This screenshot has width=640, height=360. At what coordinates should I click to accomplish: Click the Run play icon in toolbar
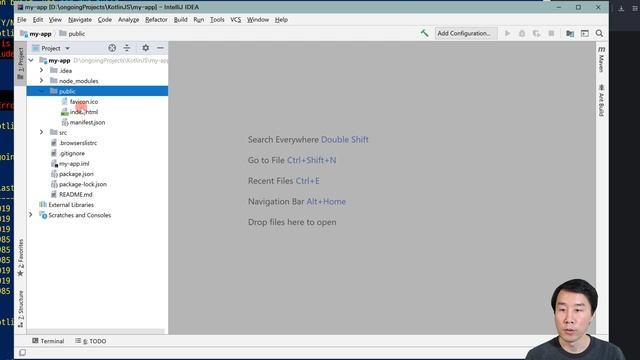(x=507, y=33)
